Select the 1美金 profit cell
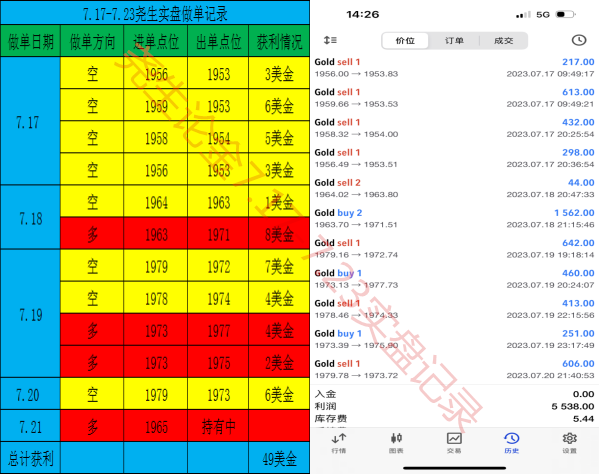The image size is (600, 474). point(279,201)
